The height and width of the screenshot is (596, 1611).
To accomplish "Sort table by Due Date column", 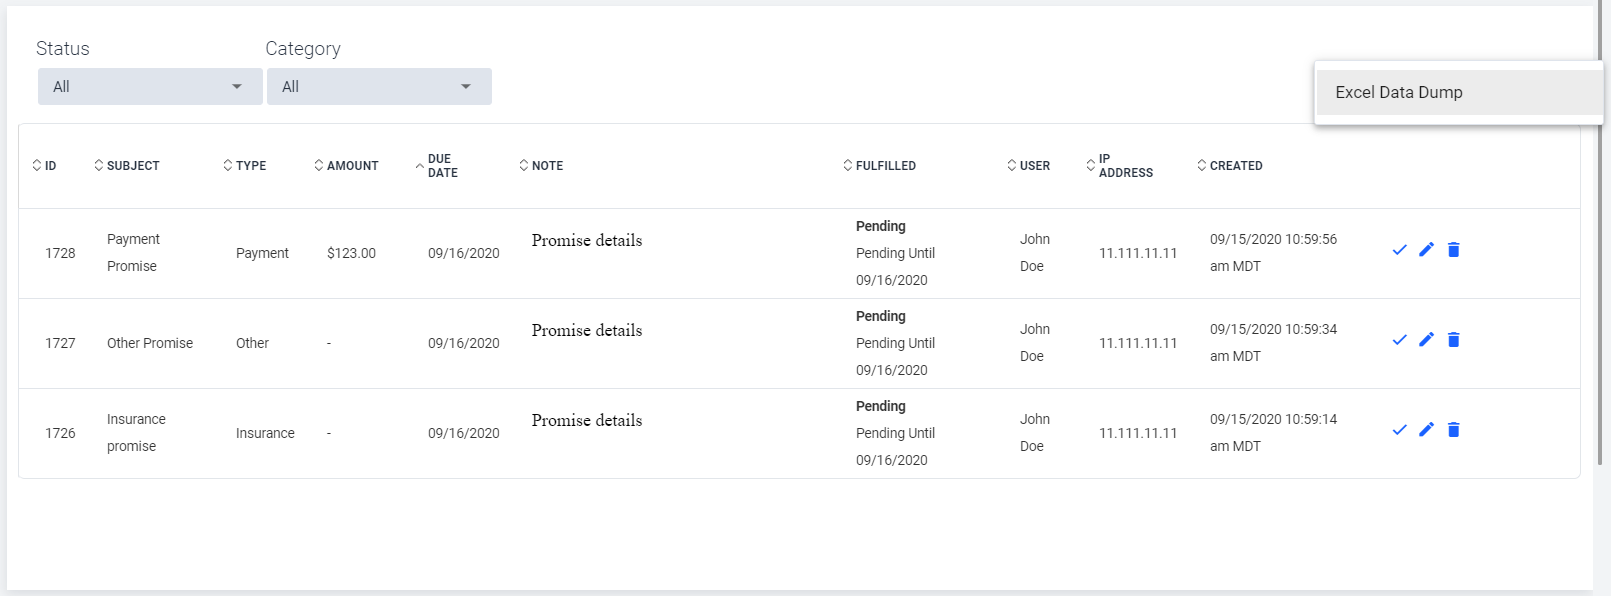I will click(x=437, y=166).
